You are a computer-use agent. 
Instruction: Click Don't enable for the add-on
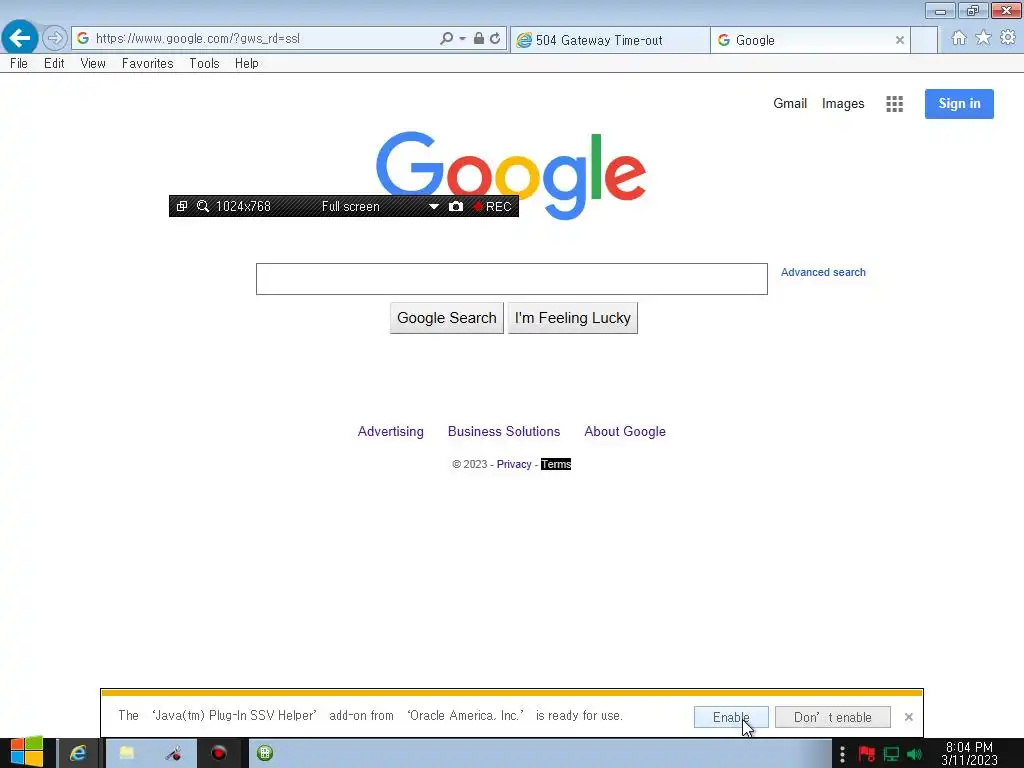coord(833,717)
